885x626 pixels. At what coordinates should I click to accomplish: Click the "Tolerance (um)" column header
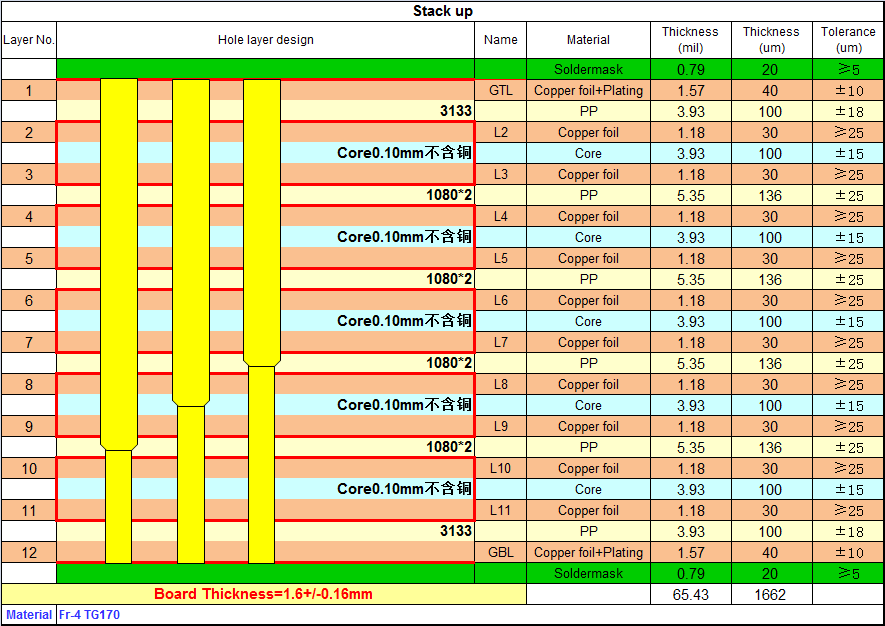[x=848, y=40]
